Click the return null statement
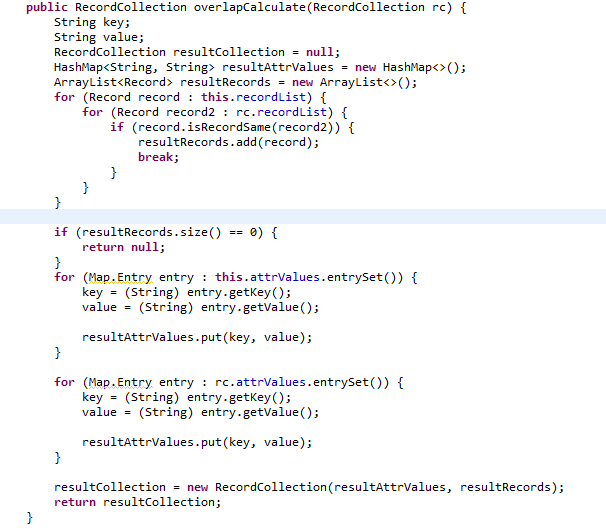This screenshot has width=606, height=529. (x=123, y=247)
